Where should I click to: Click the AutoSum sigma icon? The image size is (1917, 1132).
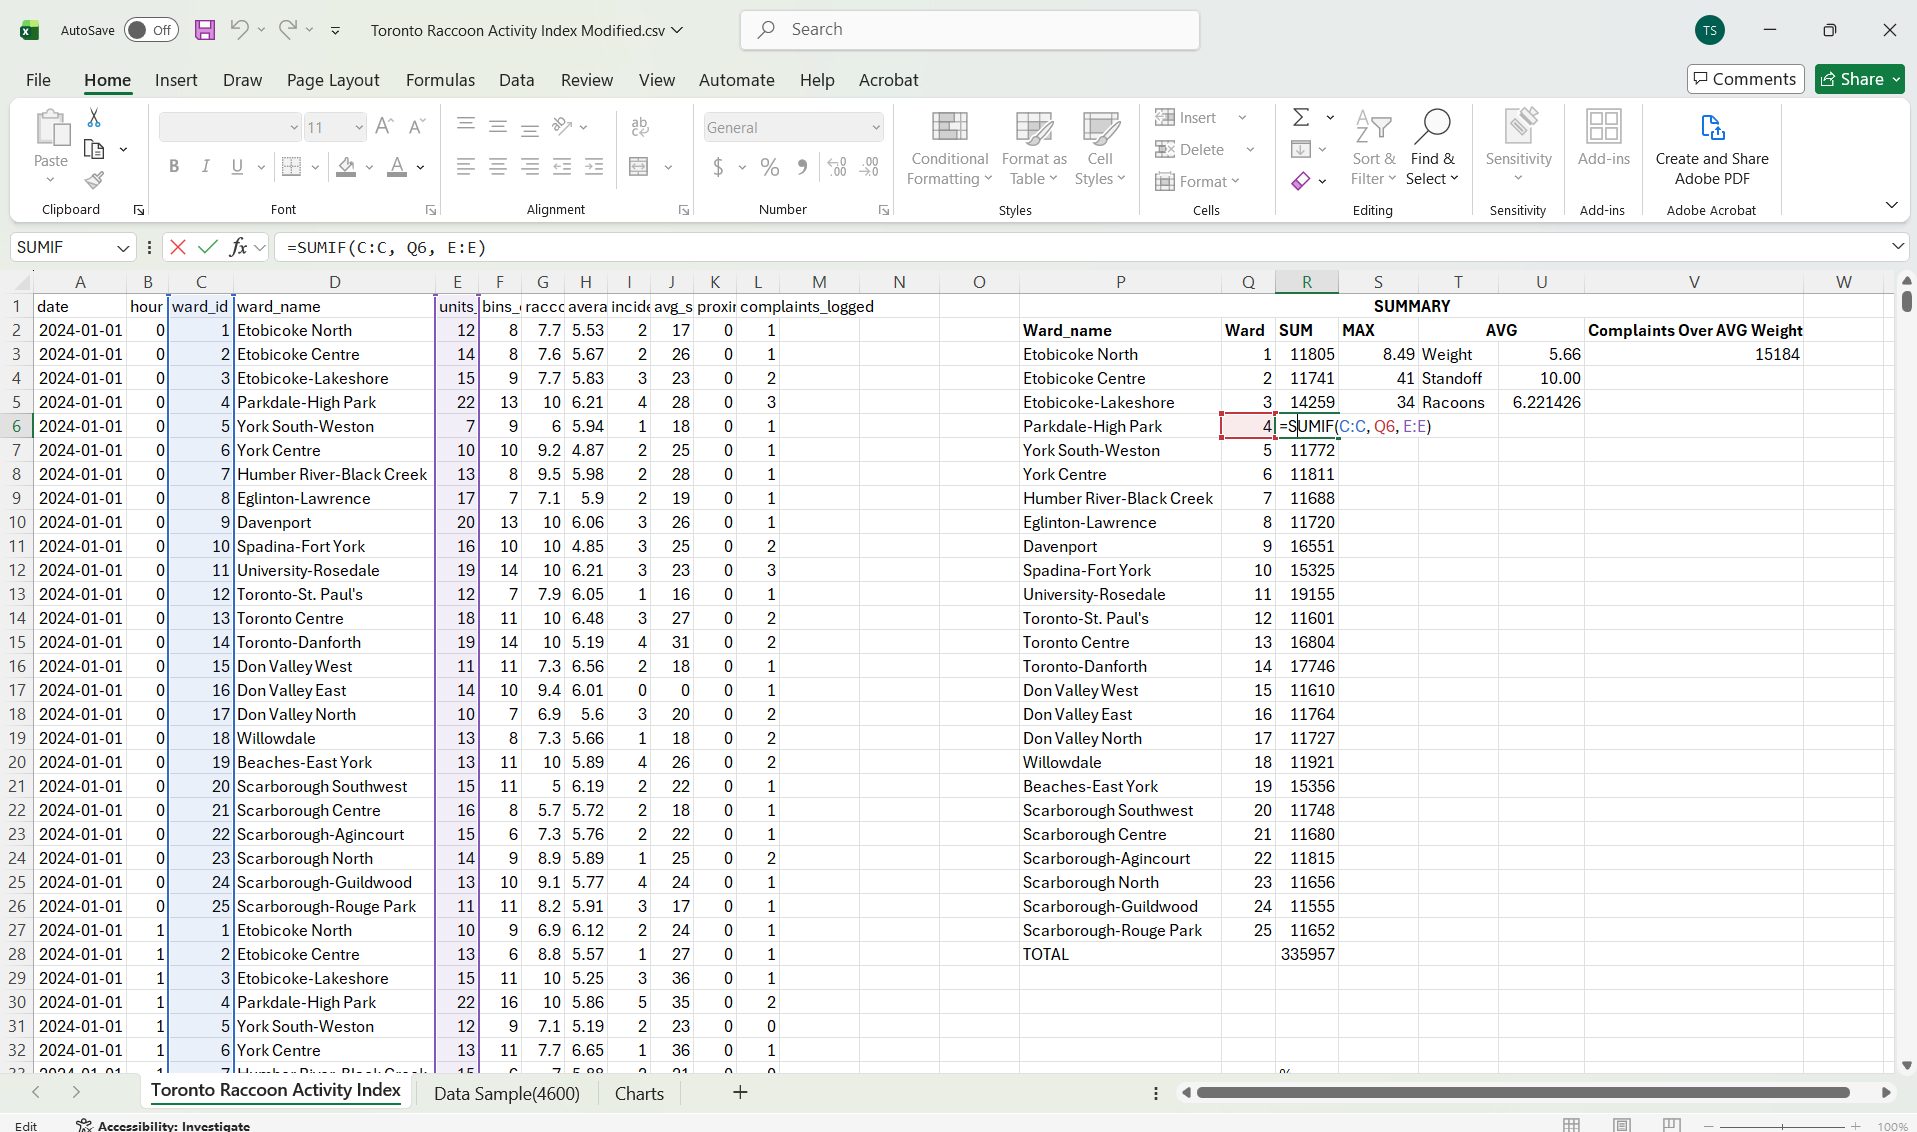point(1301,118)
